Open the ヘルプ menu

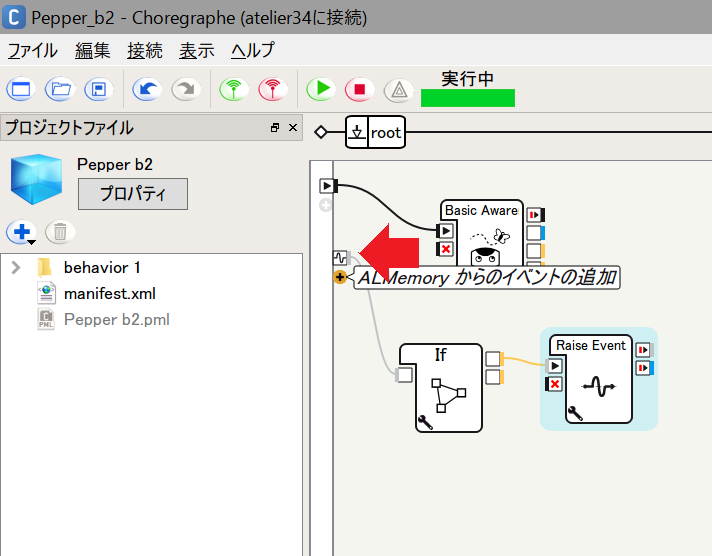(x=253, y=50)
